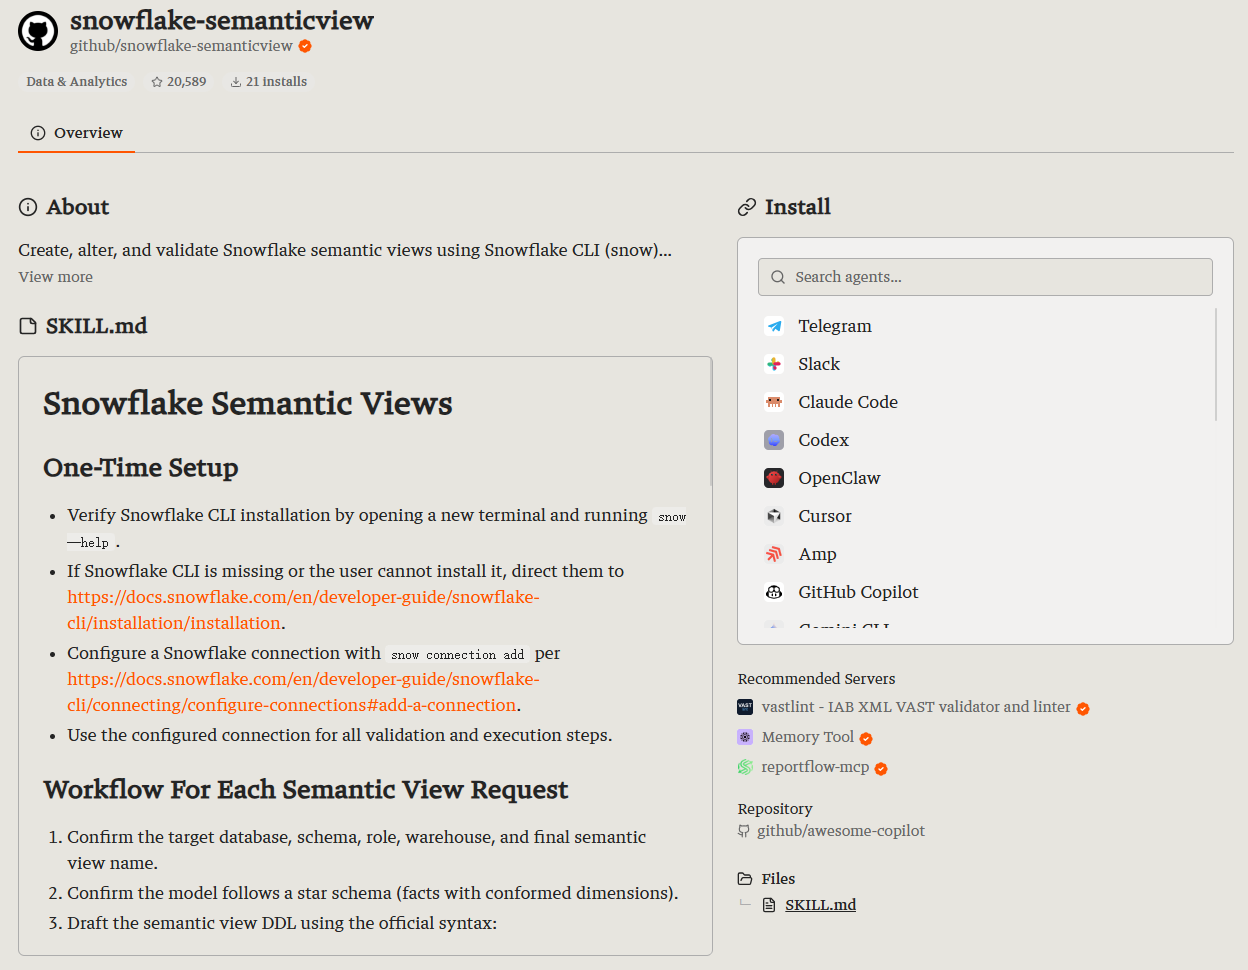1248x970 pixels.
Task: Click the repository fork icon
Action: pos(744,831)
